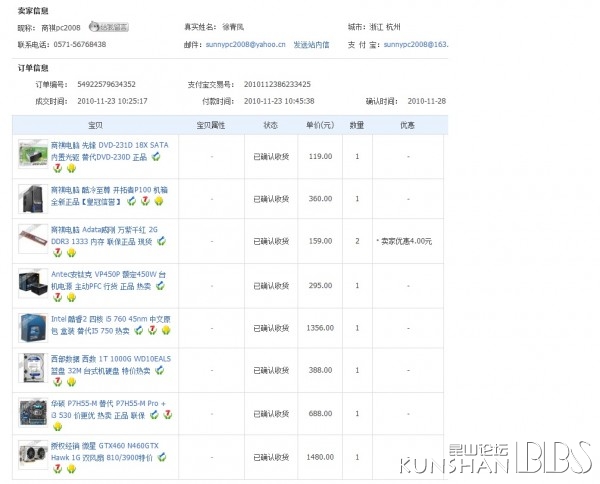
Task: Click the yellow flower icon in Intel i5 760 row
Action: 166,330
